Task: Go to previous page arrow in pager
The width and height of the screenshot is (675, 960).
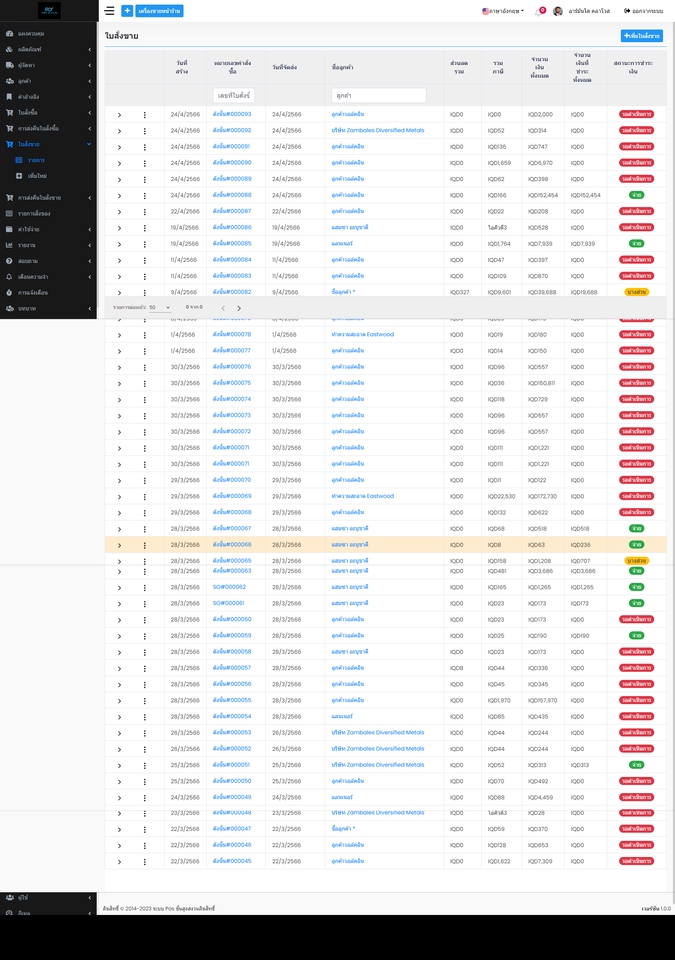Action: pyautogui.click(x=223, y=308)
